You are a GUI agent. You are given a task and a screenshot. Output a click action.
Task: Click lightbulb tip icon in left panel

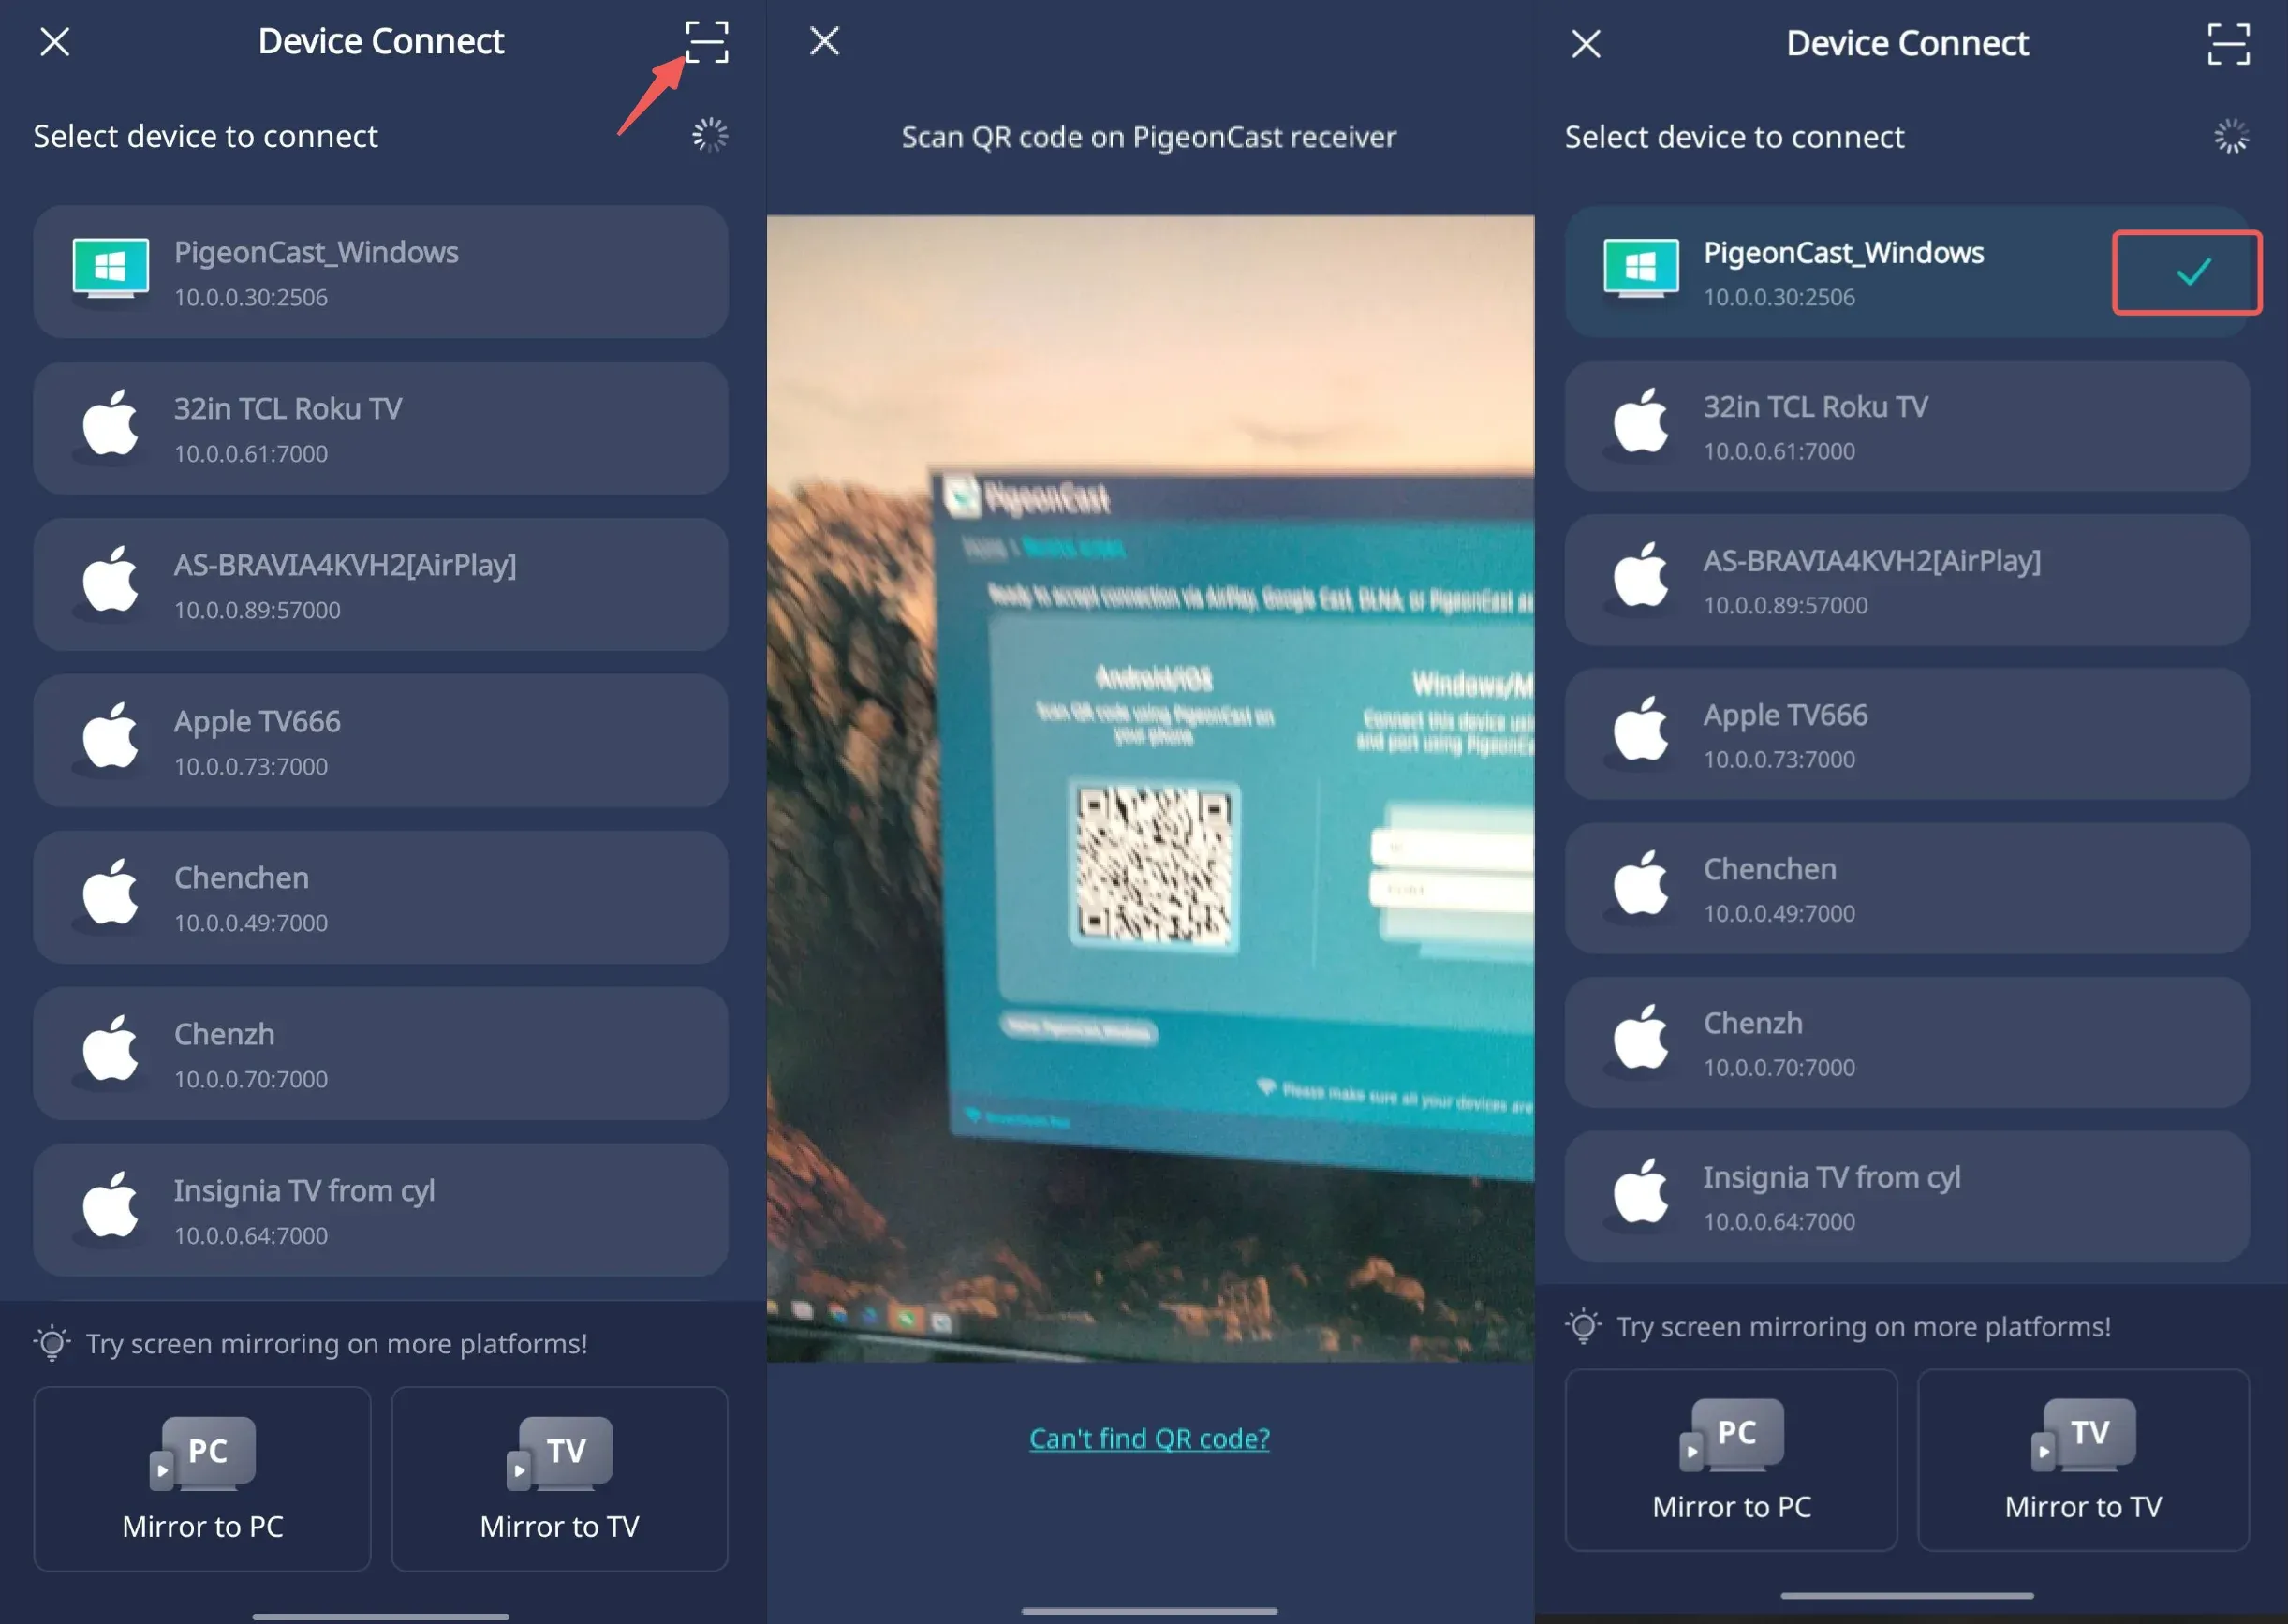(52, 1343)
